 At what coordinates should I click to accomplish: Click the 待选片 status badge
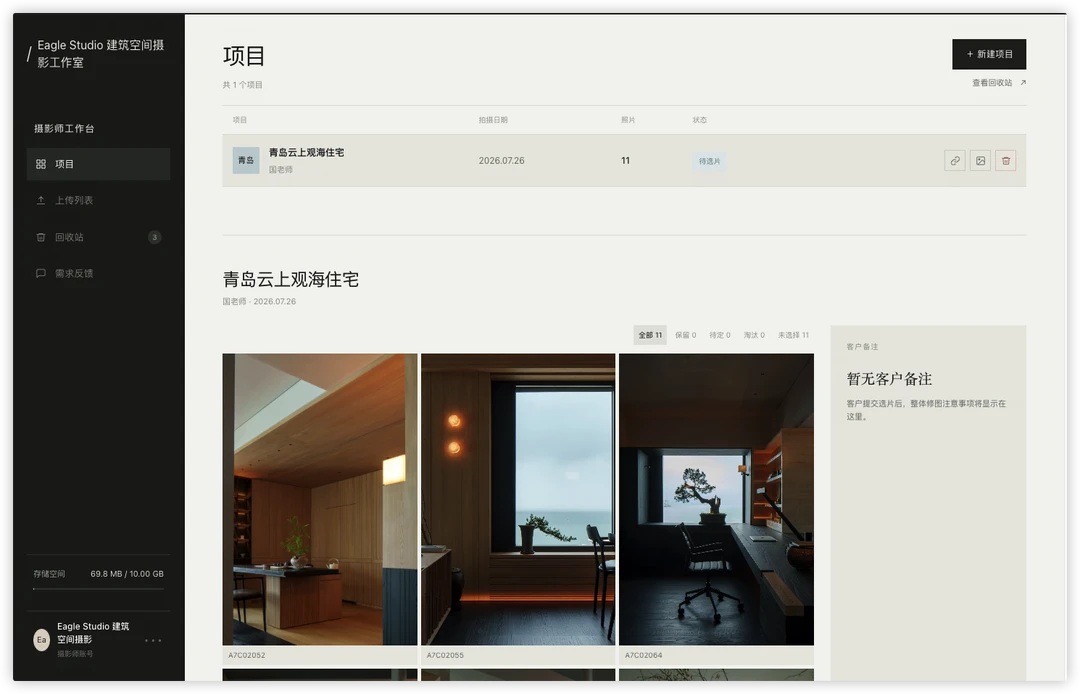[x=709, y=161]
